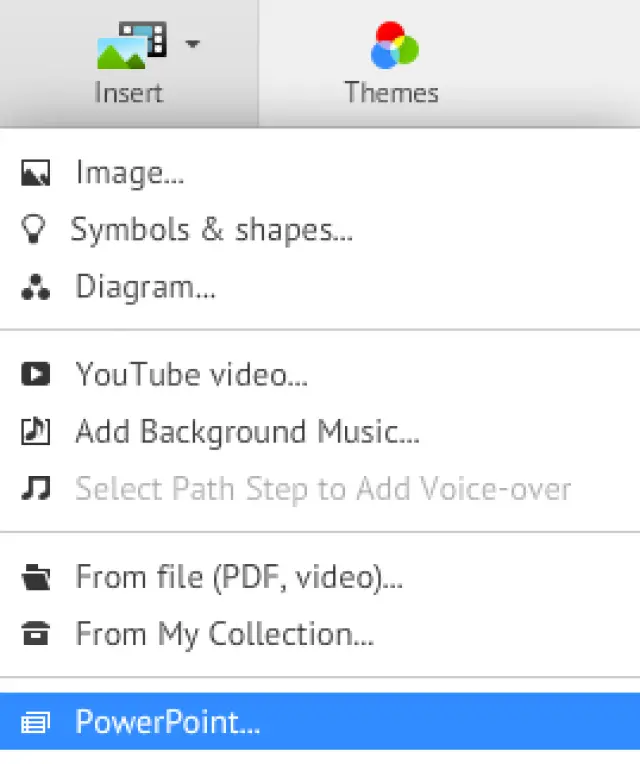Choose the highlighted PowerPoint... item
This screenshot has height=764, width=640.
[167, 722]
